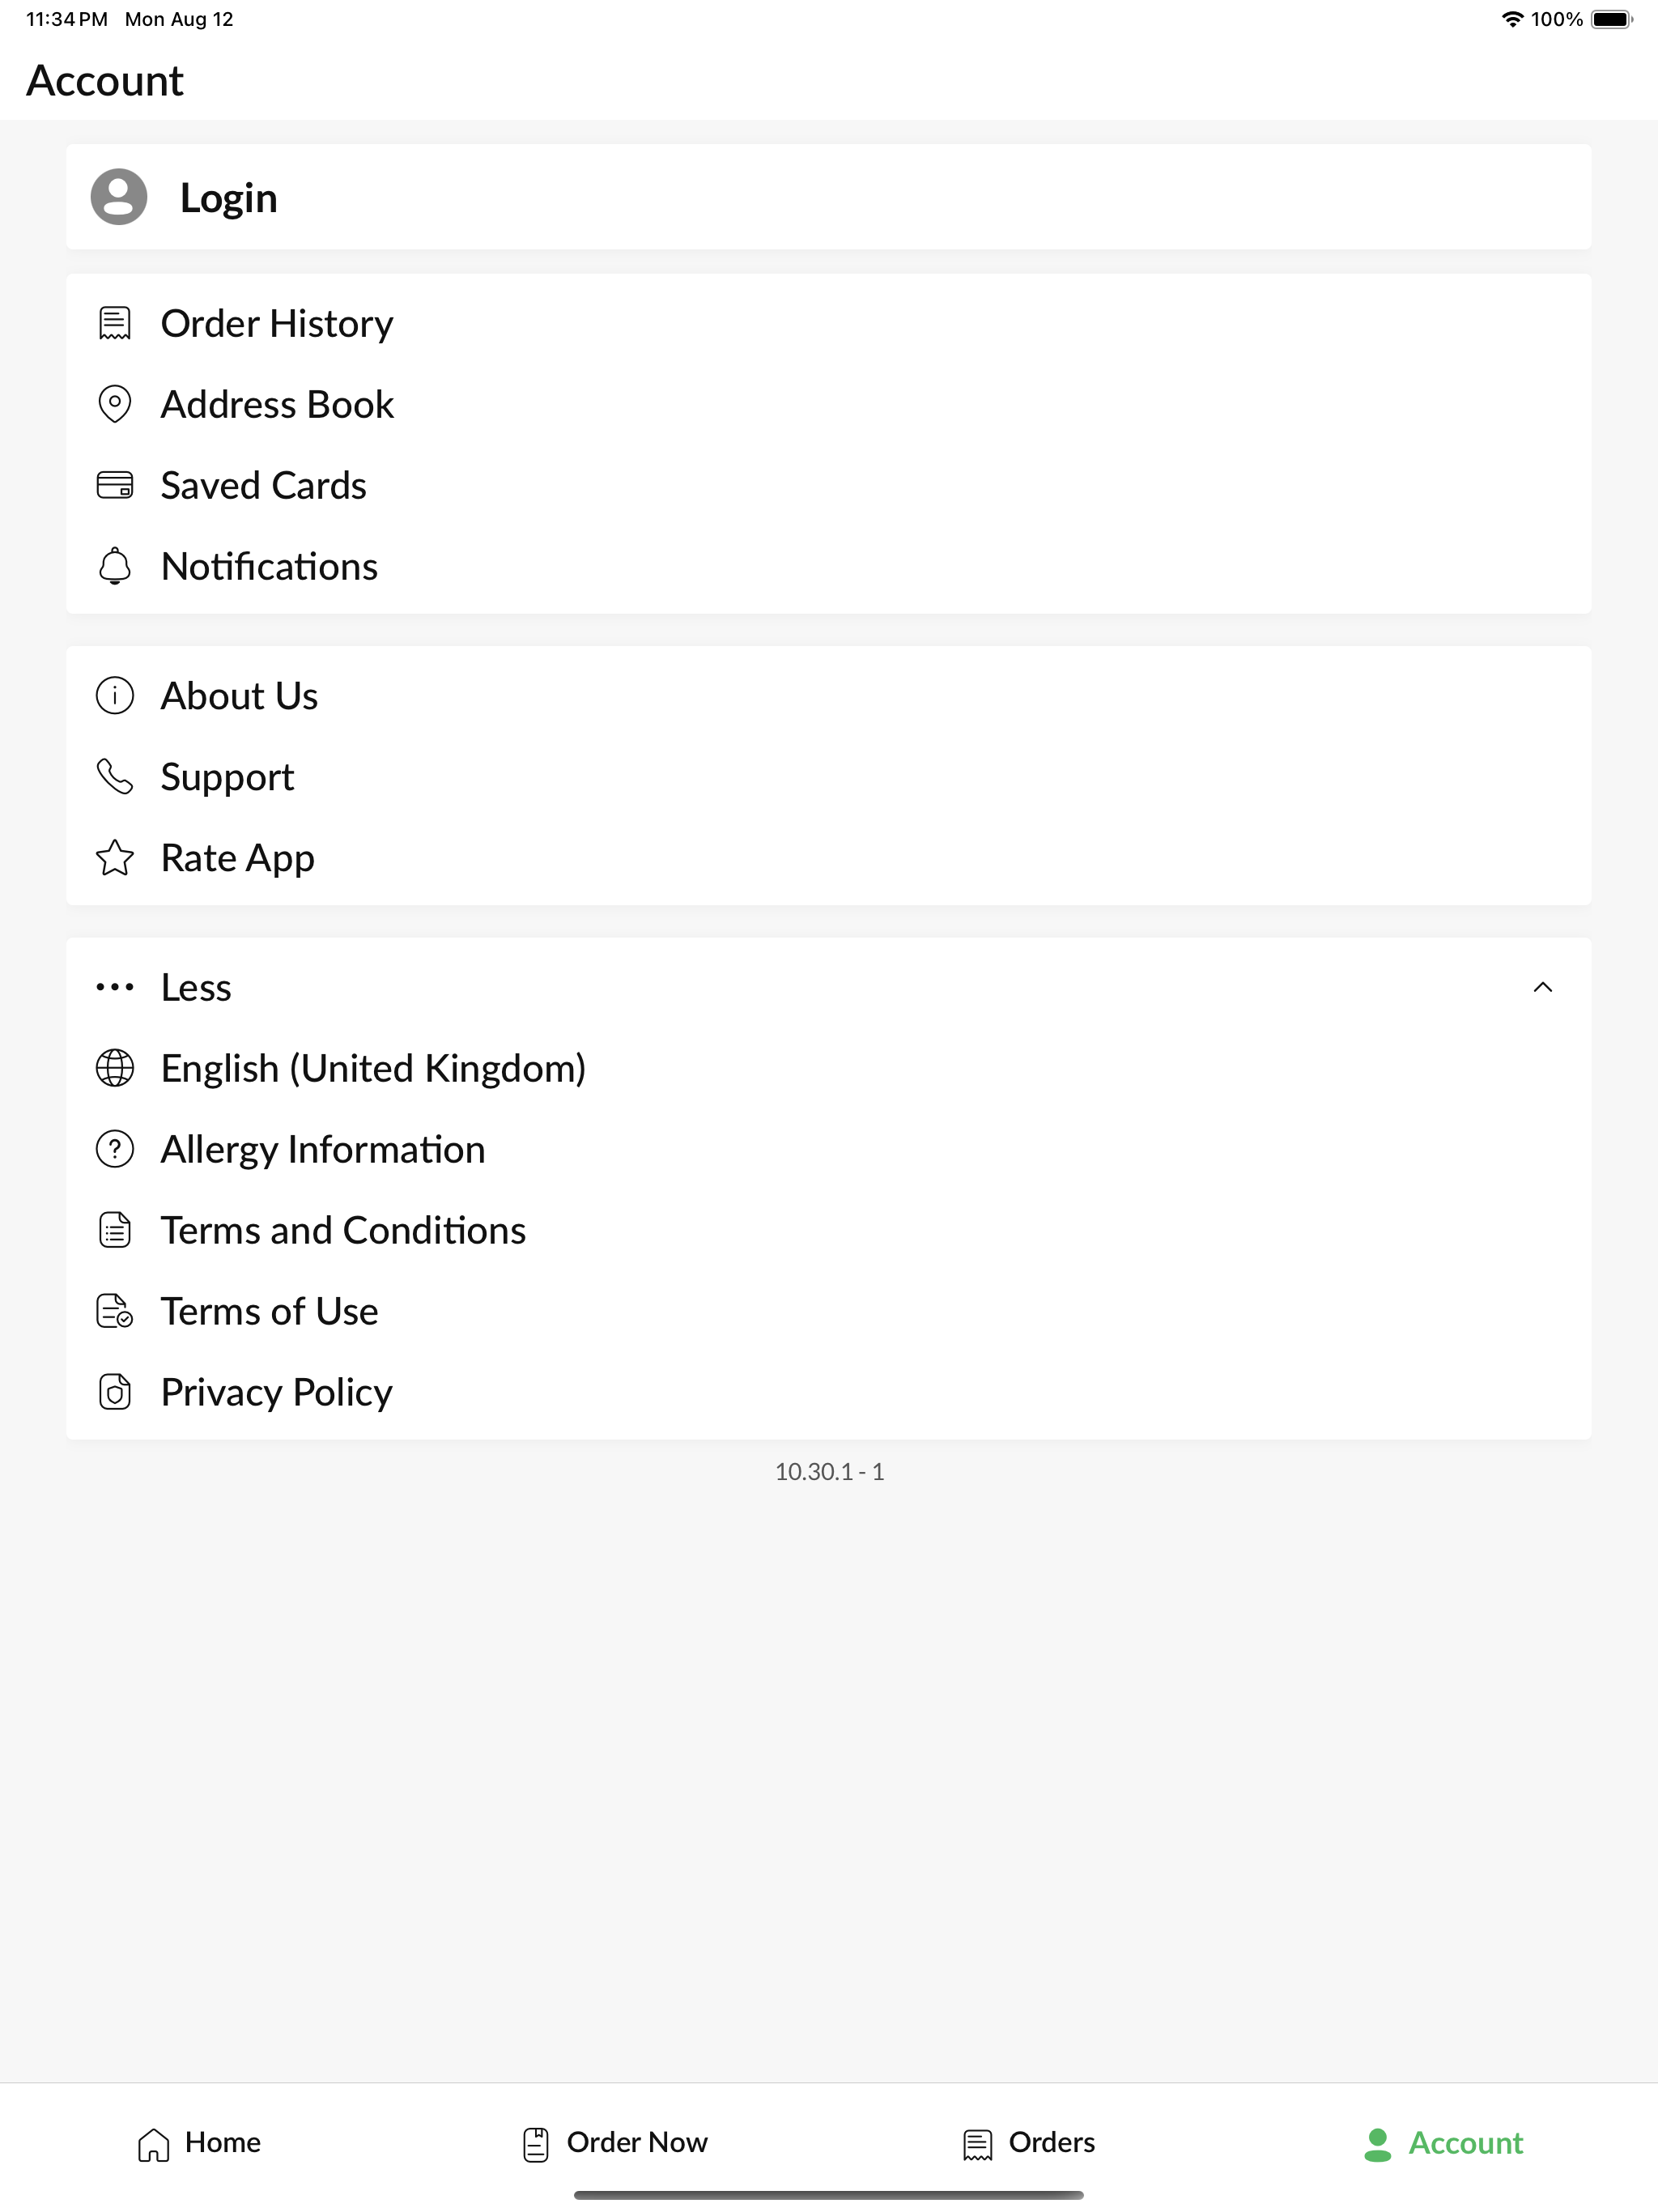Open Saved Cards wallet icon

115,485
